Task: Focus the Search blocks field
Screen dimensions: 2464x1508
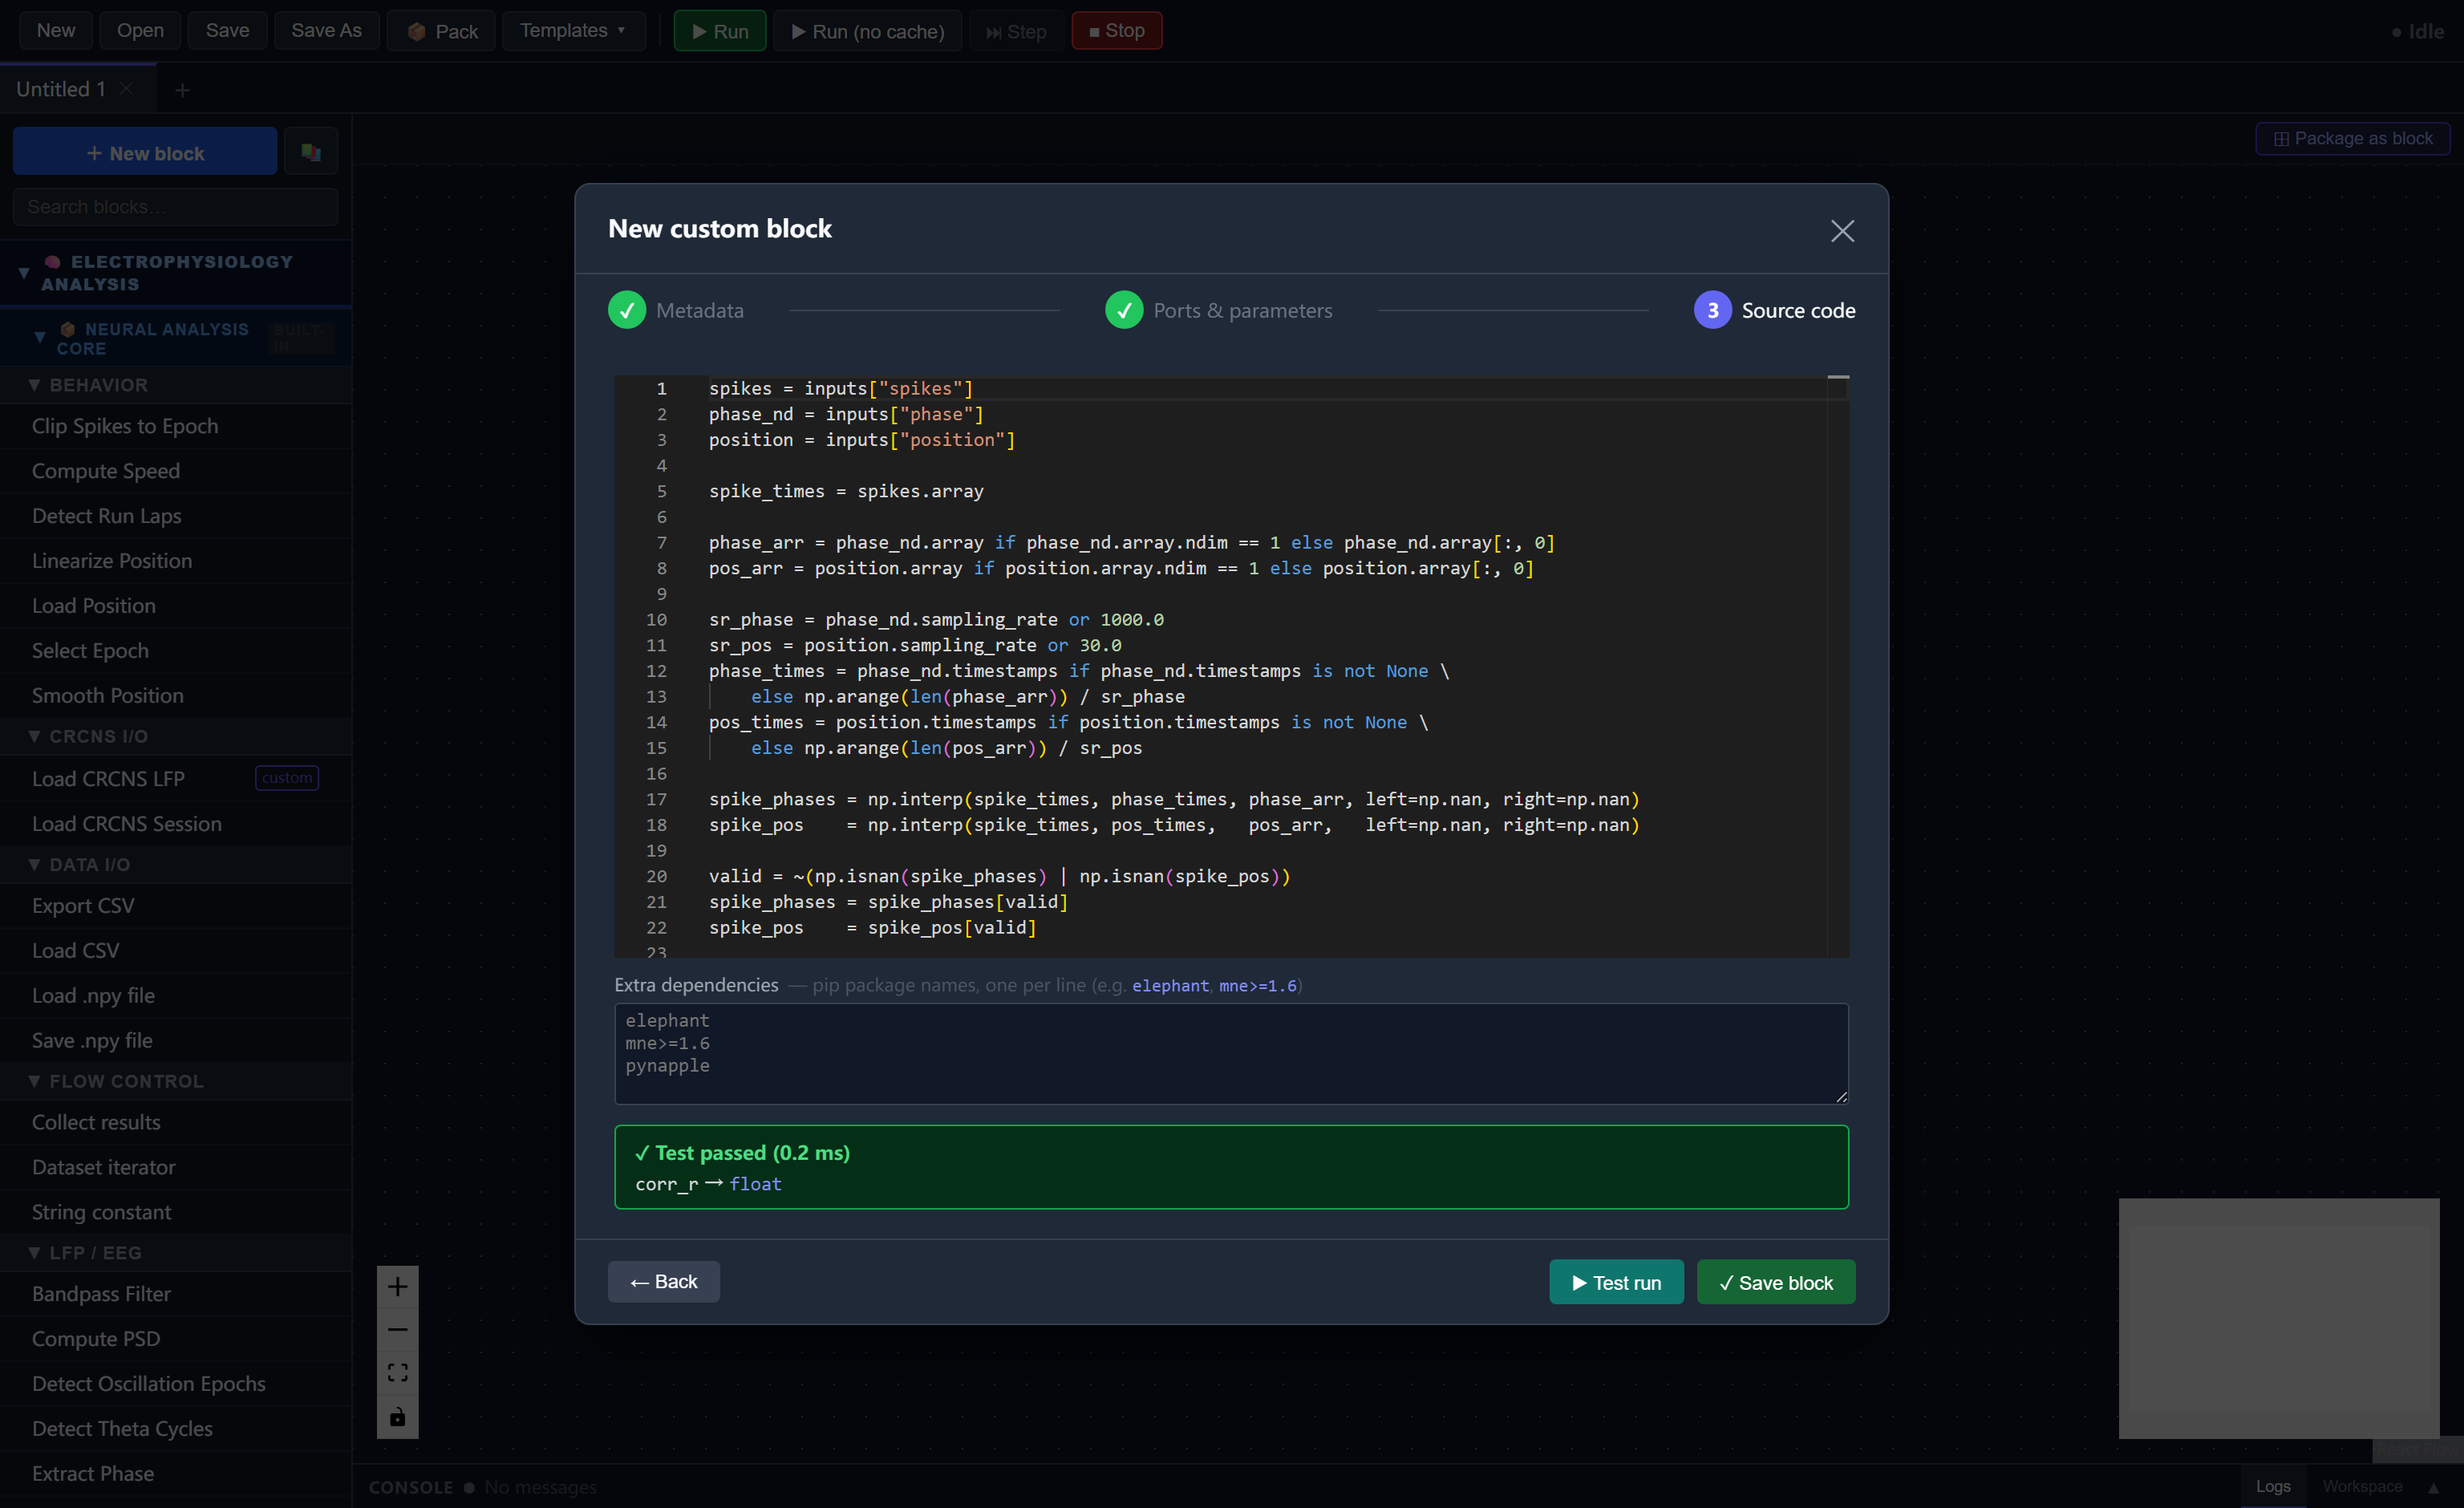Action: click(x=175, y=206)
